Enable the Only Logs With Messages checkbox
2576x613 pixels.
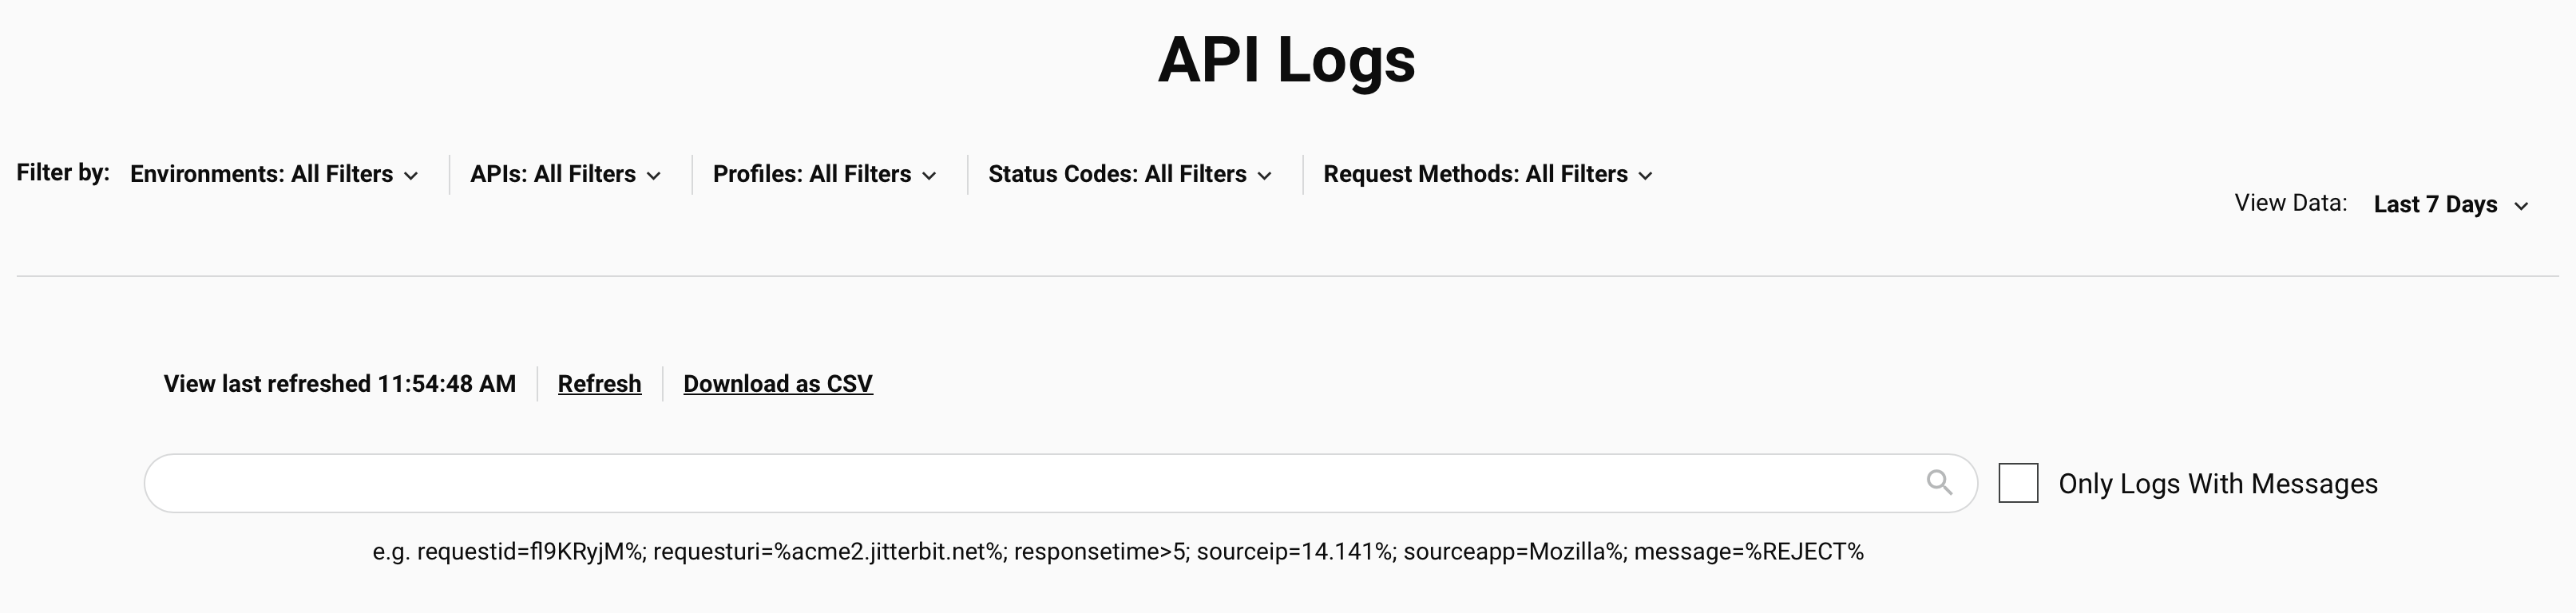(x=2018, y=483)
